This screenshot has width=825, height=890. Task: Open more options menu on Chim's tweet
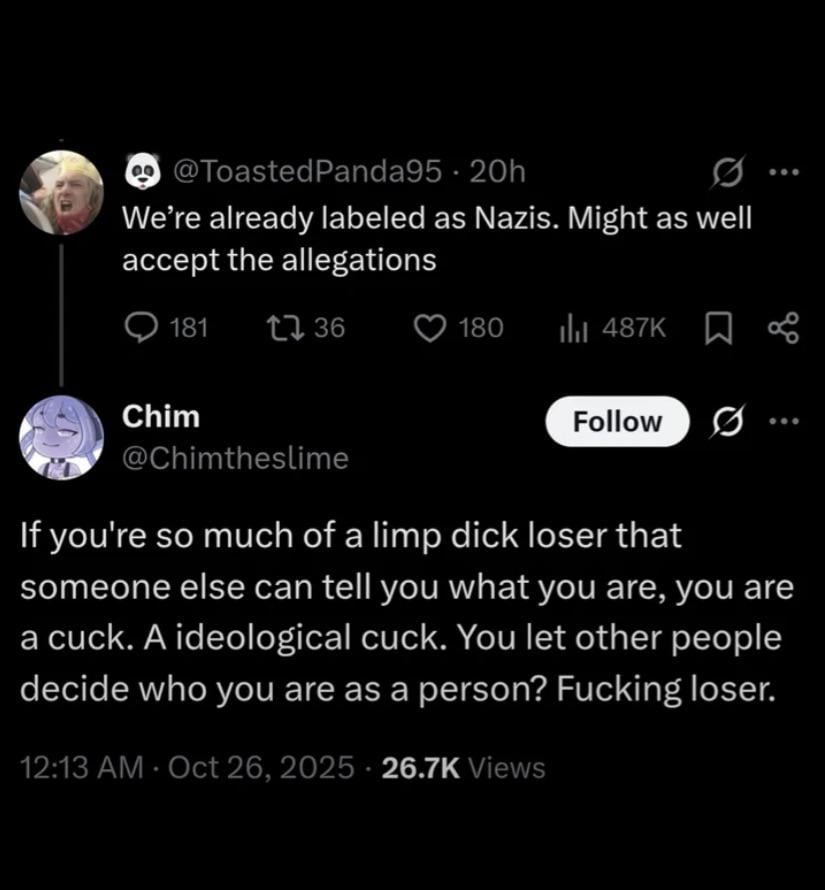click(782, 421)
